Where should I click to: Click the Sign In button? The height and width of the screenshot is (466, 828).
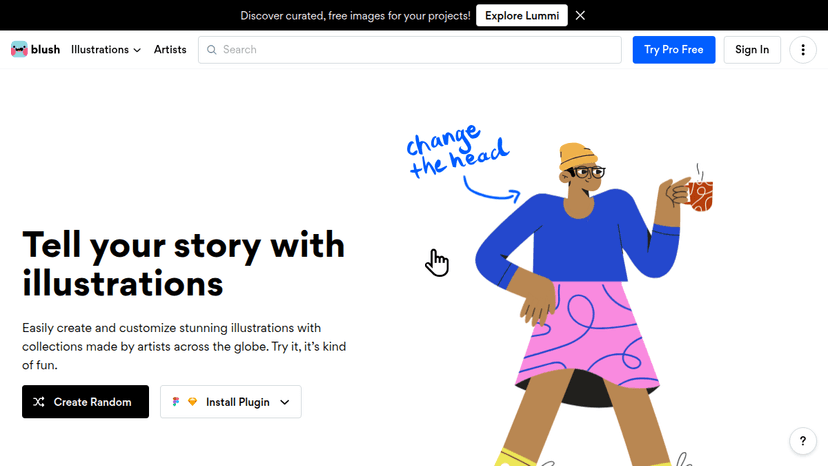tap(752, 50)
